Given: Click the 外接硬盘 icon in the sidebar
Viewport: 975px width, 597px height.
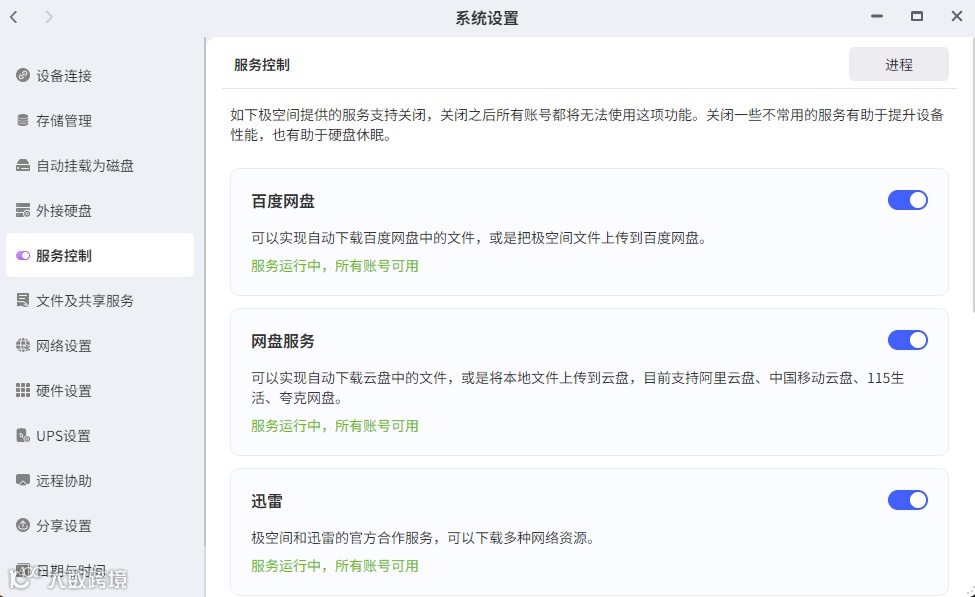Looking at the screenshot, I should [x=23, y=210].
